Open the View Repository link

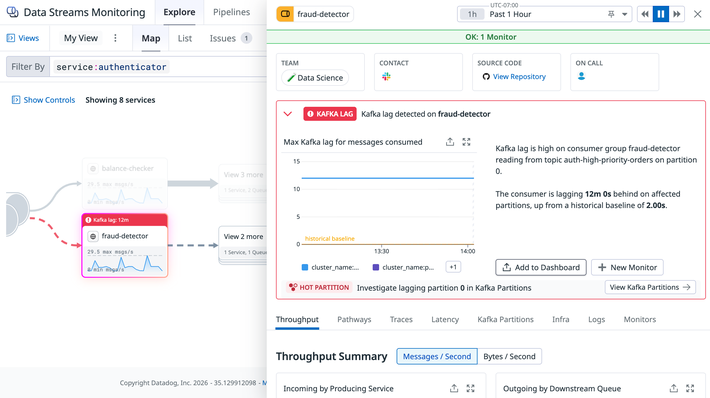519,77
